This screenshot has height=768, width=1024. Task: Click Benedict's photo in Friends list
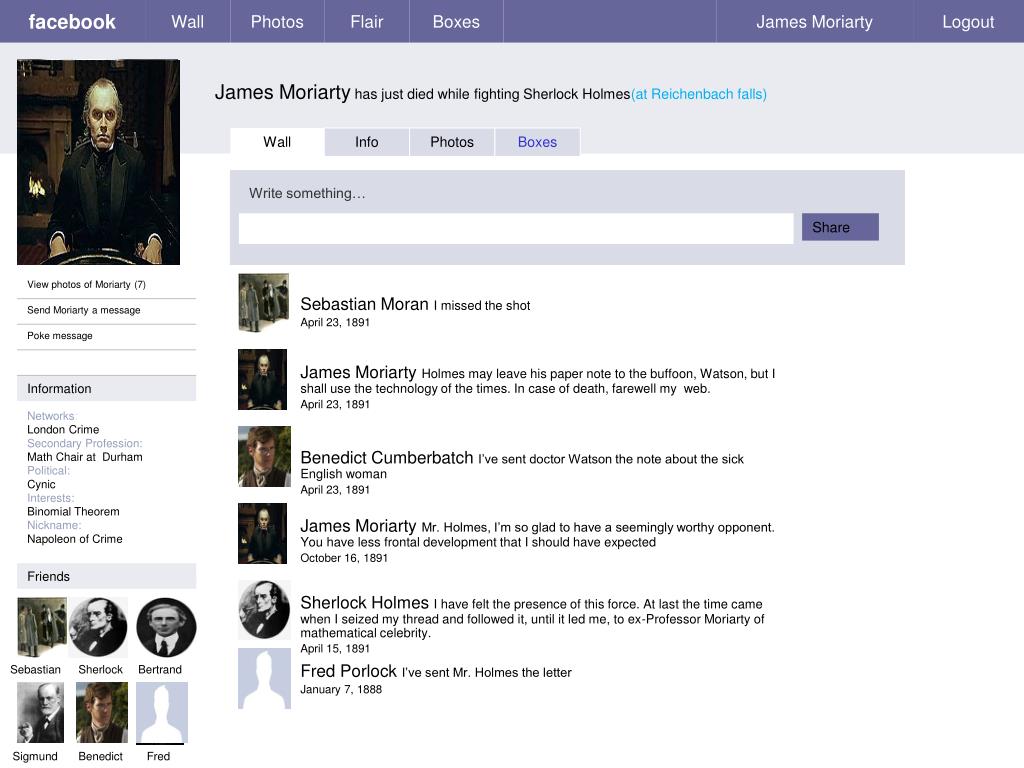[x=102, y=712]
